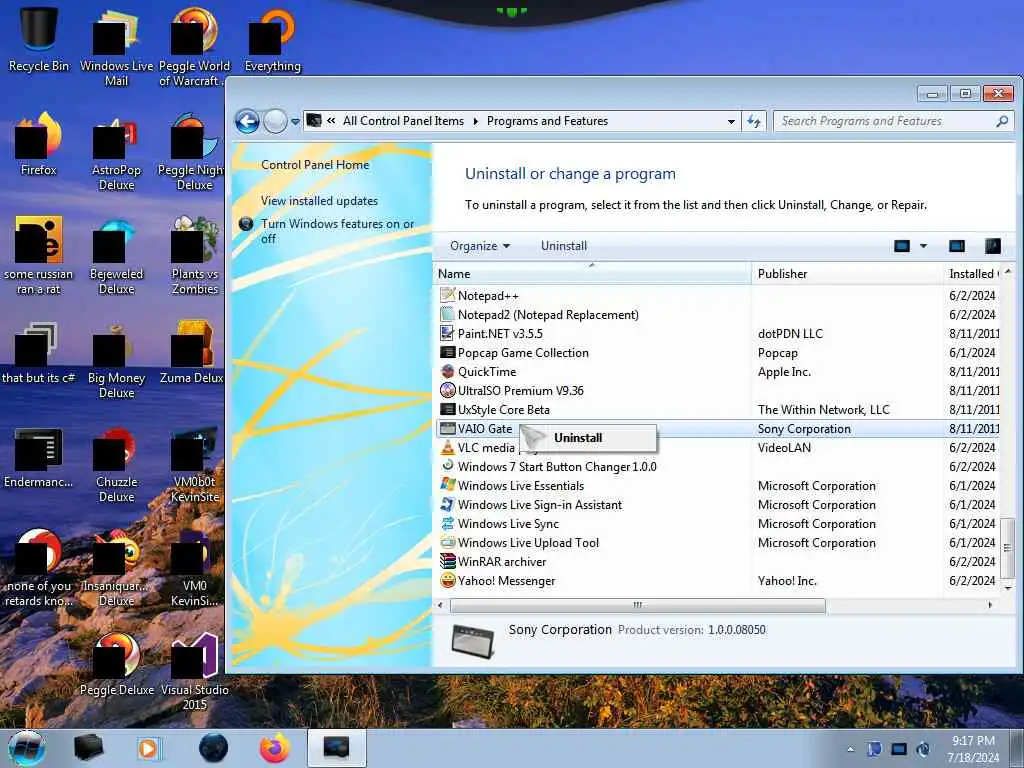Click the Yahoo! Messenger smiley icon
The height and width of the screenshot is (768, 1024).
point(447,581)
